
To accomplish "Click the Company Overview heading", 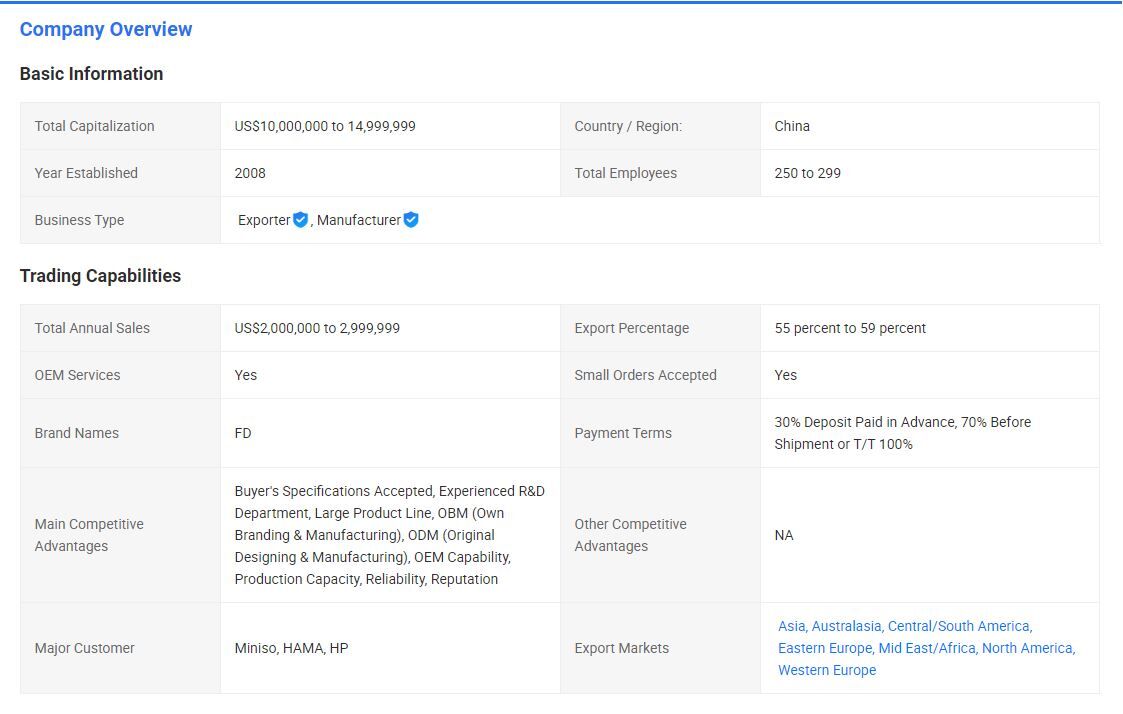I will coord(106,29).
